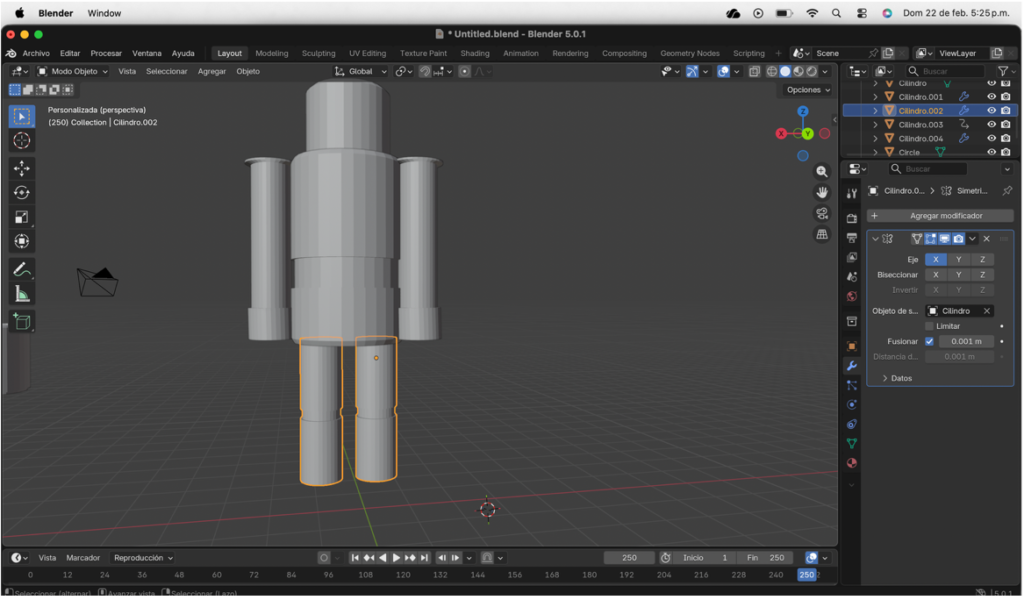Click the zoom magnifier icon in viewport

pyautogui.click(x=822, y=172)
